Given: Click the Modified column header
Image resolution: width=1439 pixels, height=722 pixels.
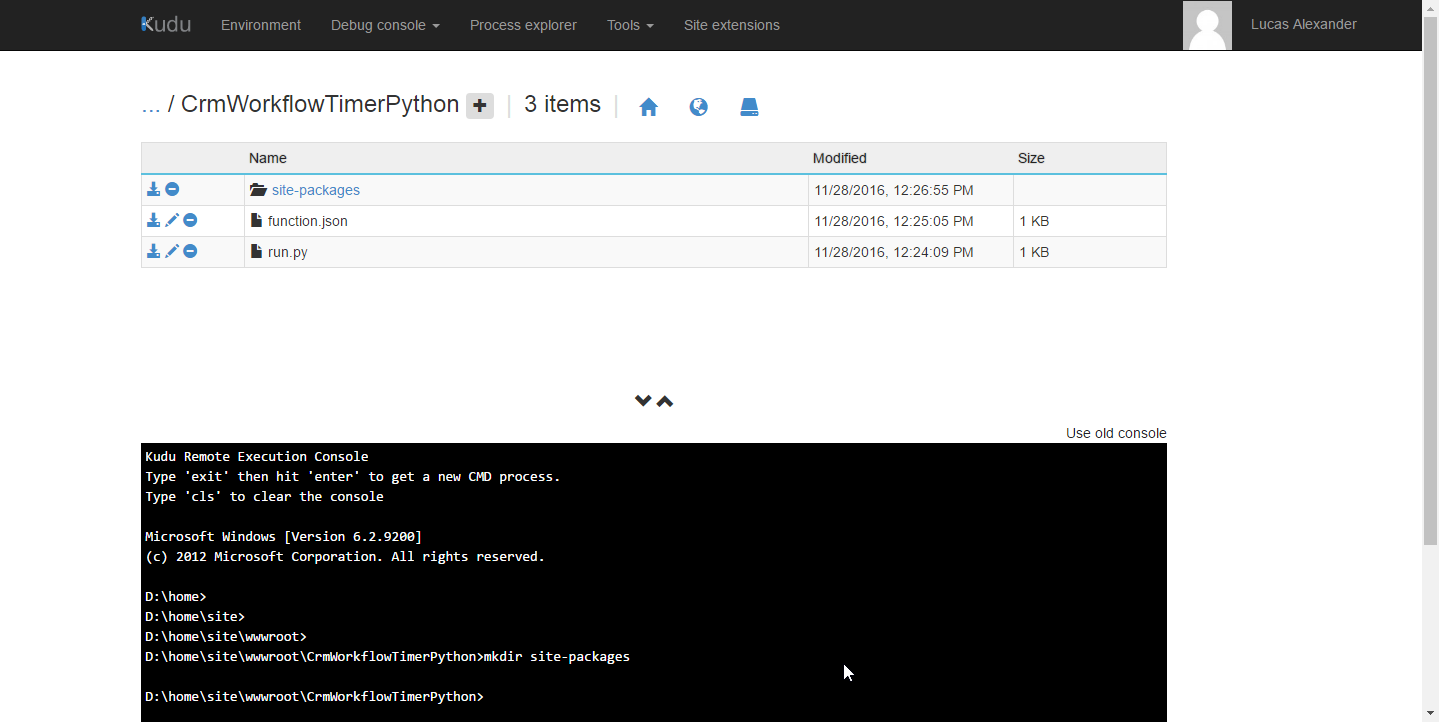Looking at the screenshot, I should pos(840,158).
